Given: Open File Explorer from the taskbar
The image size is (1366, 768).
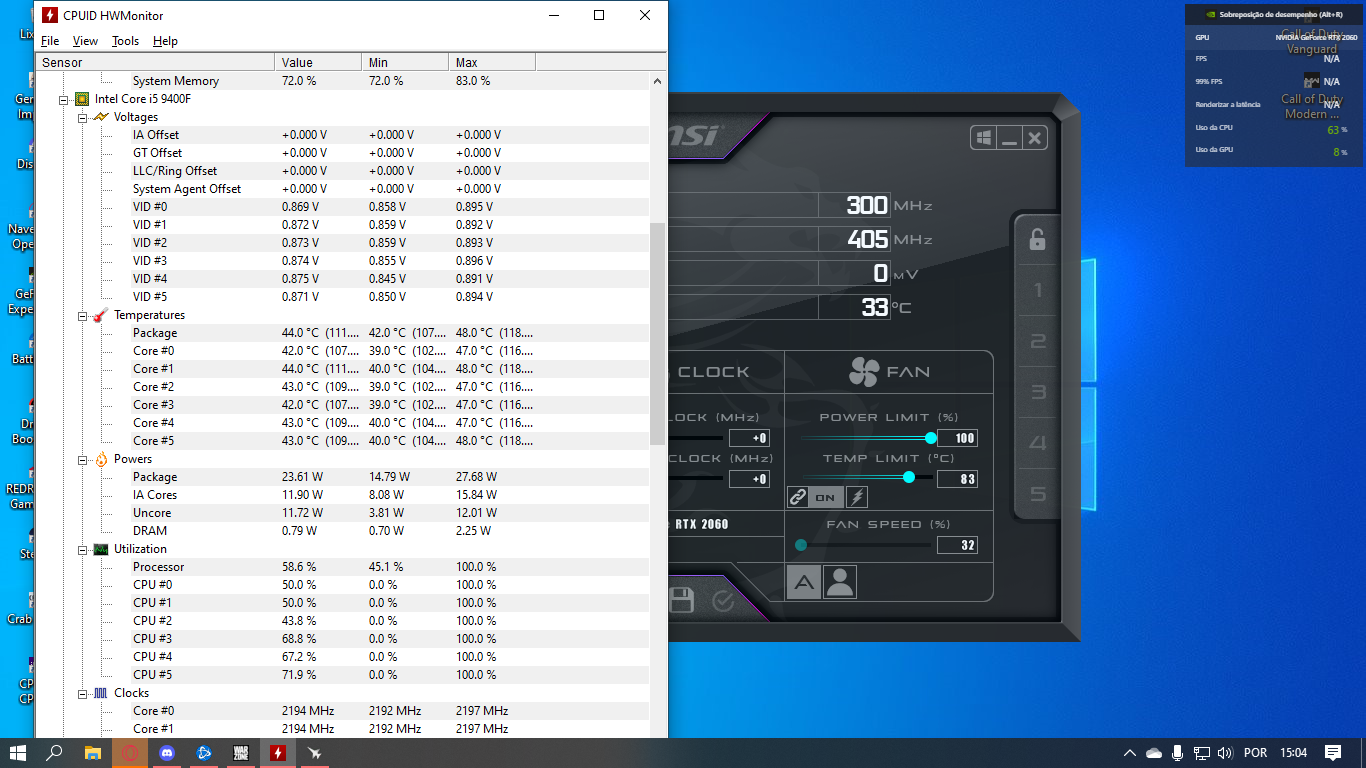Looking at the screenshot, I should click(x=92, y=753).
